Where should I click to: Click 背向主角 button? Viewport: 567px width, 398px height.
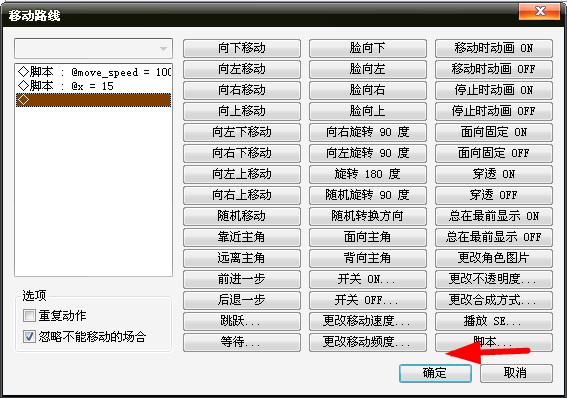(368, 258)
